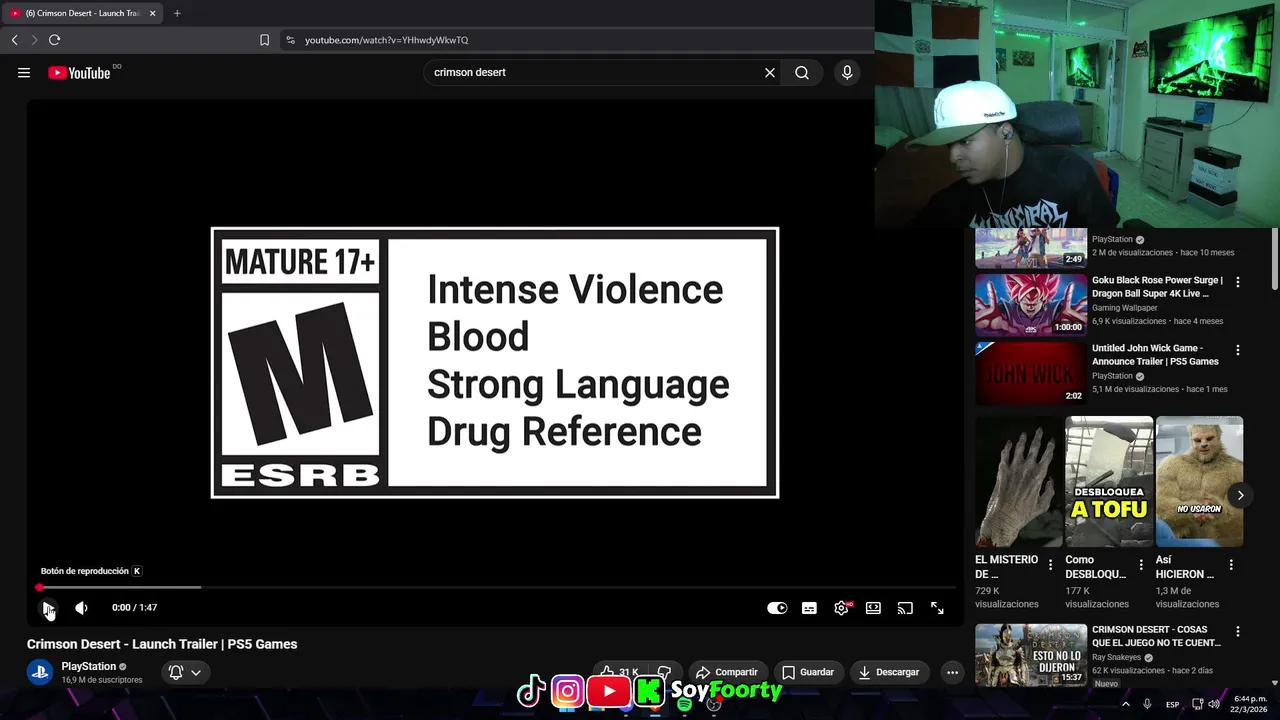Open a new browser tab
The height and width of the screenshot is (720, 1280).
[177, 13]
